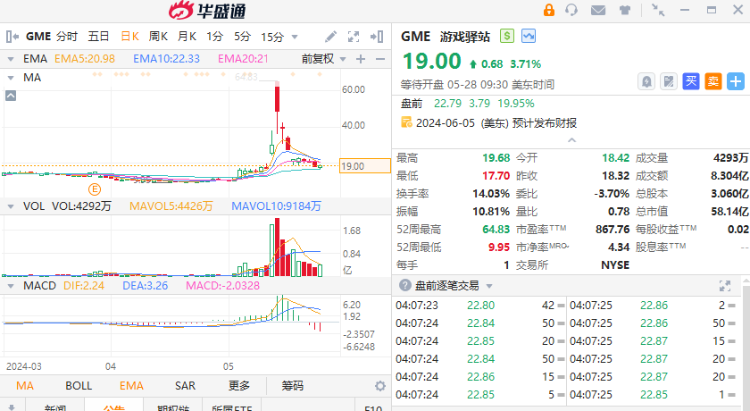This screenshot has height=411, width=750.
Task: Open customer service headset icon
Action: (571, 10)
